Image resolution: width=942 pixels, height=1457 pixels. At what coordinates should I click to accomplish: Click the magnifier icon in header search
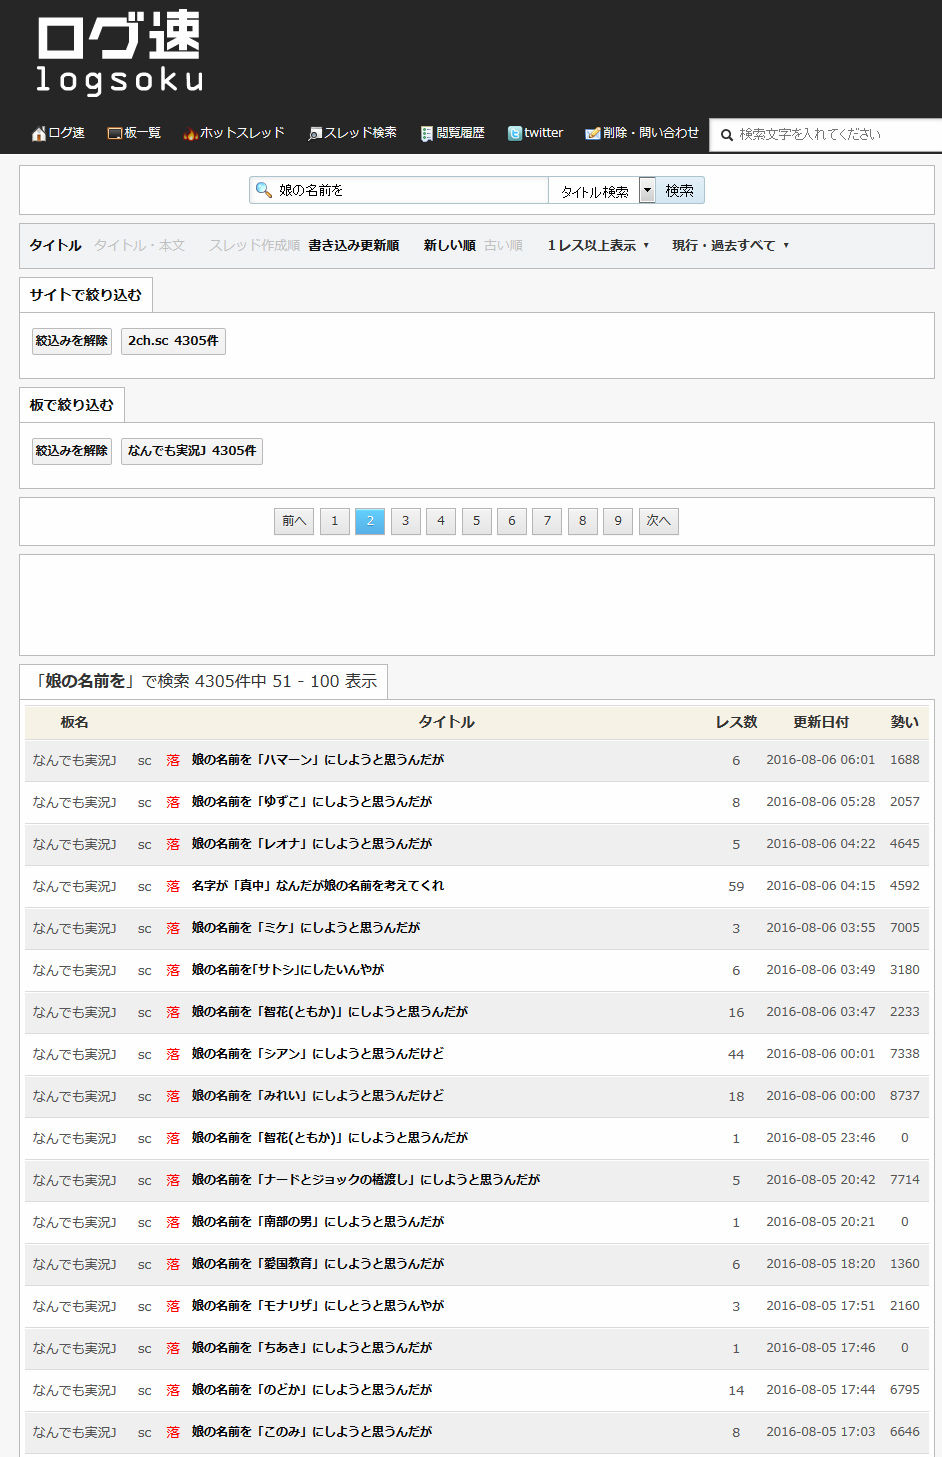coord(727,135)
